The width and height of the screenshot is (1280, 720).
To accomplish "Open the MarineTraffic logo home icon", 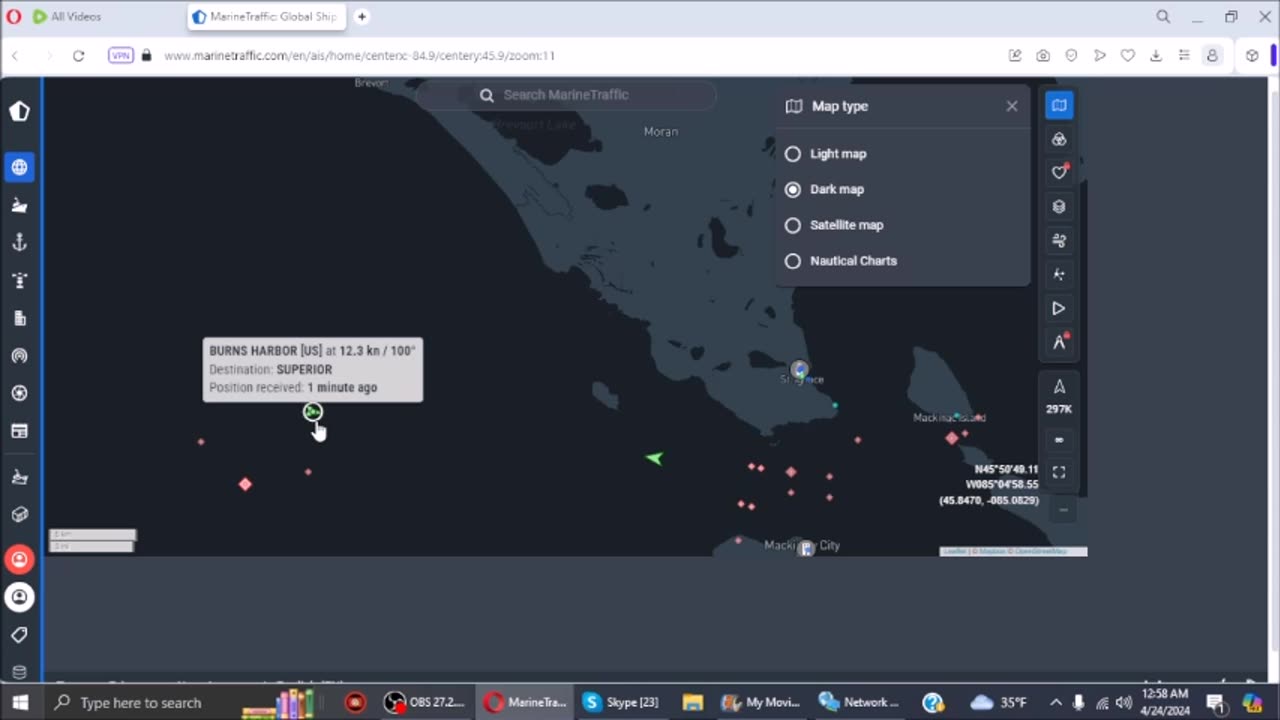I will point(20,111).
